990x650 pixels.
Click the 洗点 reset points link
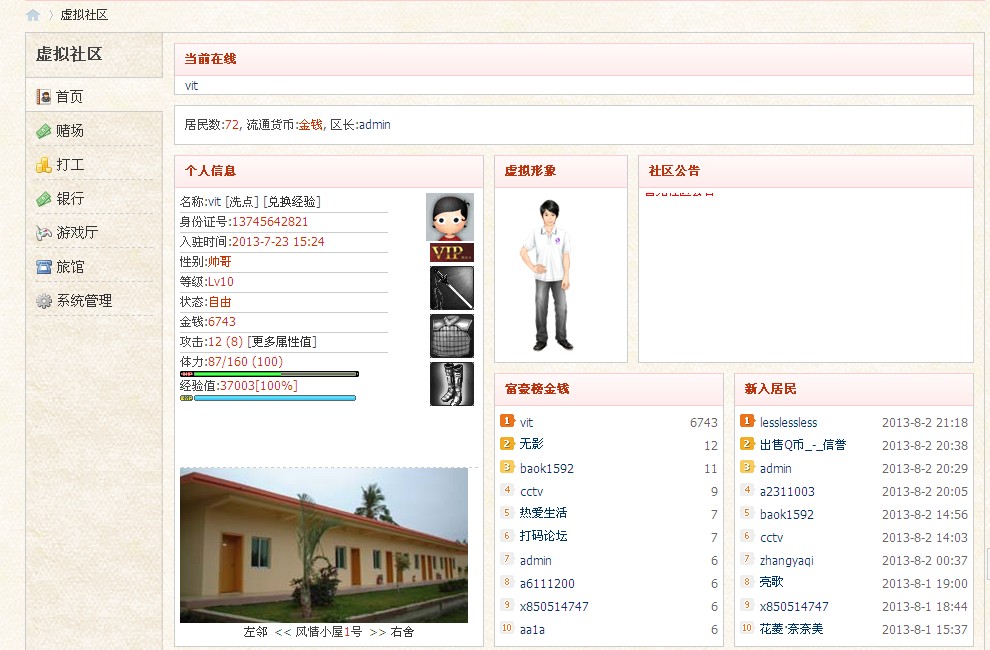pyautogui.click(x=241, y=202)
